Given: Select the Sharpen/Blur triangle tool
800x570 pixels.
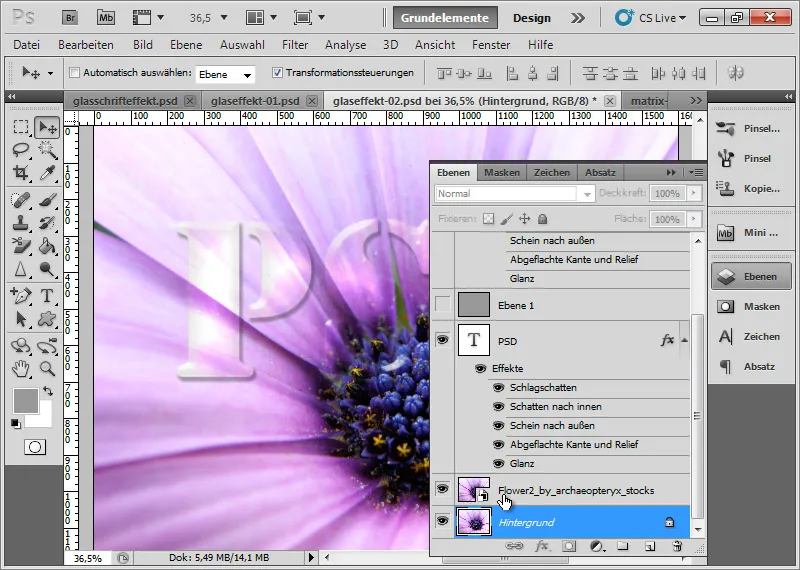Looking at the screenshot, I should pyautogui.click(x=21, y=269).
